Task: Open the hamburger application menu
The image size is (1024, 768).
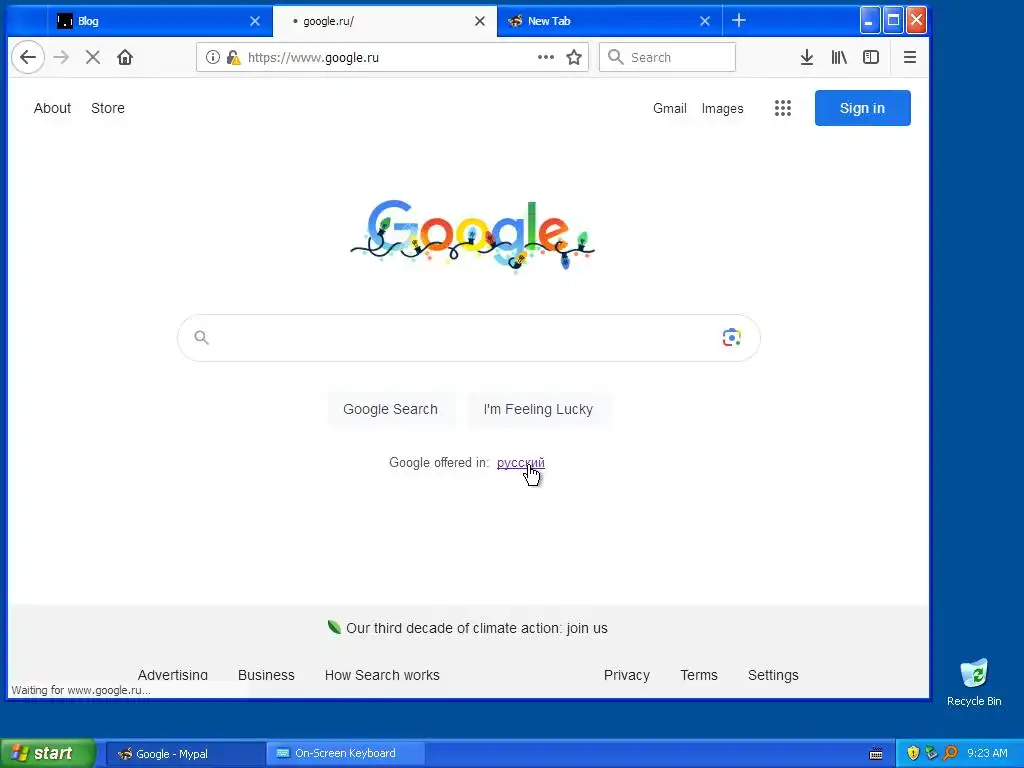Action: (910, 57)
